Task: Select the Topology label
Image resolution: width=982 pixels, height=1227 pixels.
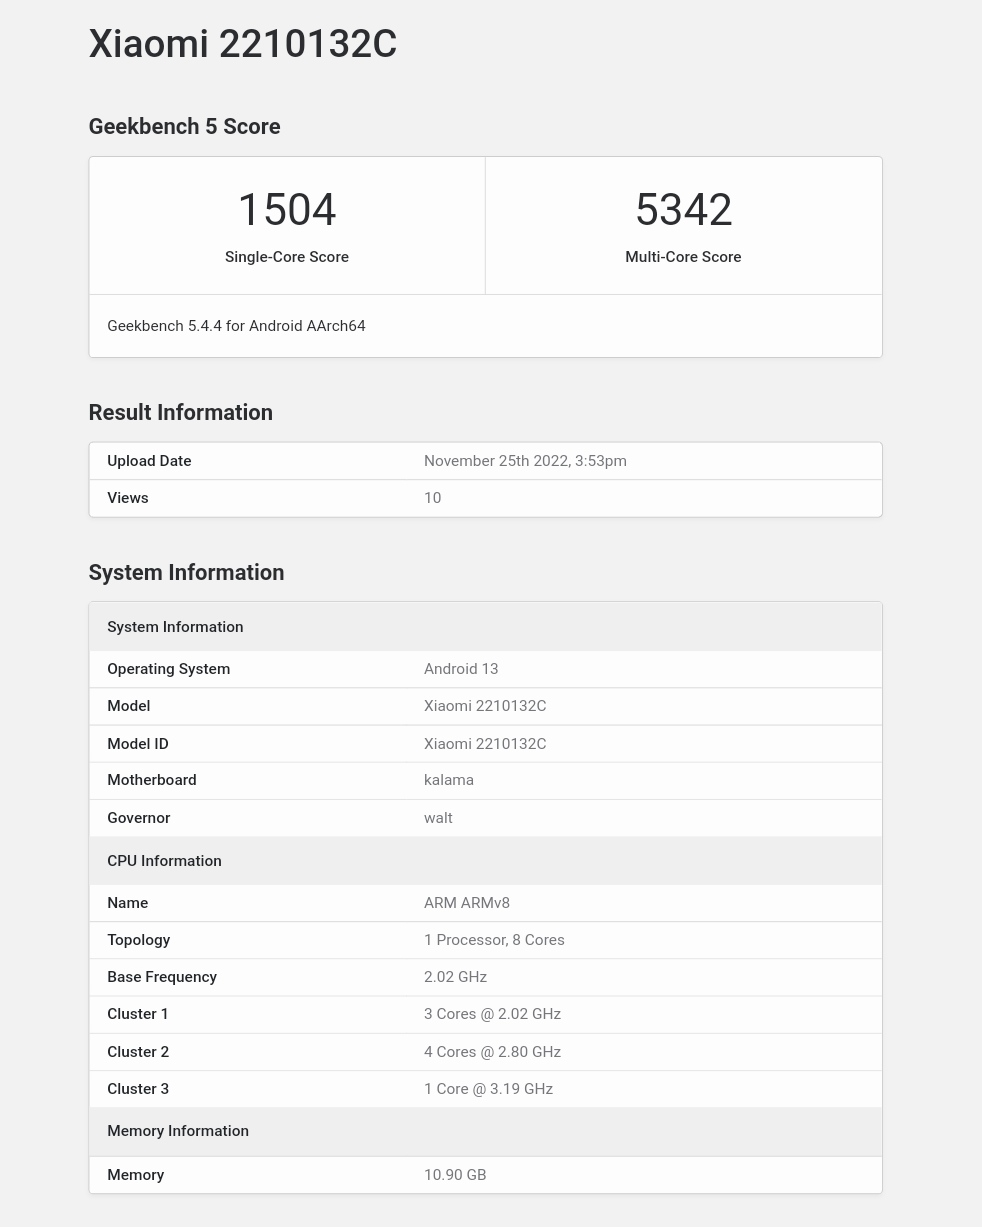Action: pyautogui.click(x=139, y=940)
